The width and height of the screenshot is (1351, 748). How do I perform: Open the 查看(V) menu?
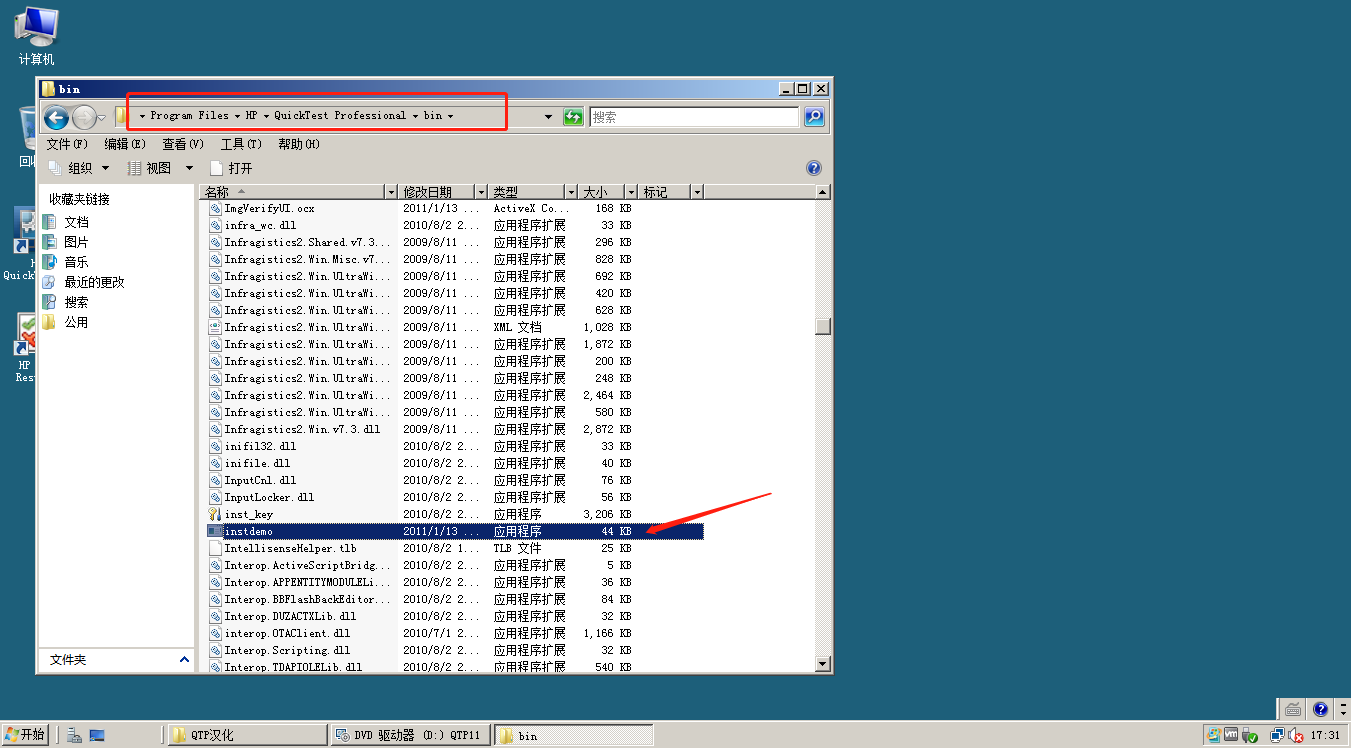tap(183, 144)
